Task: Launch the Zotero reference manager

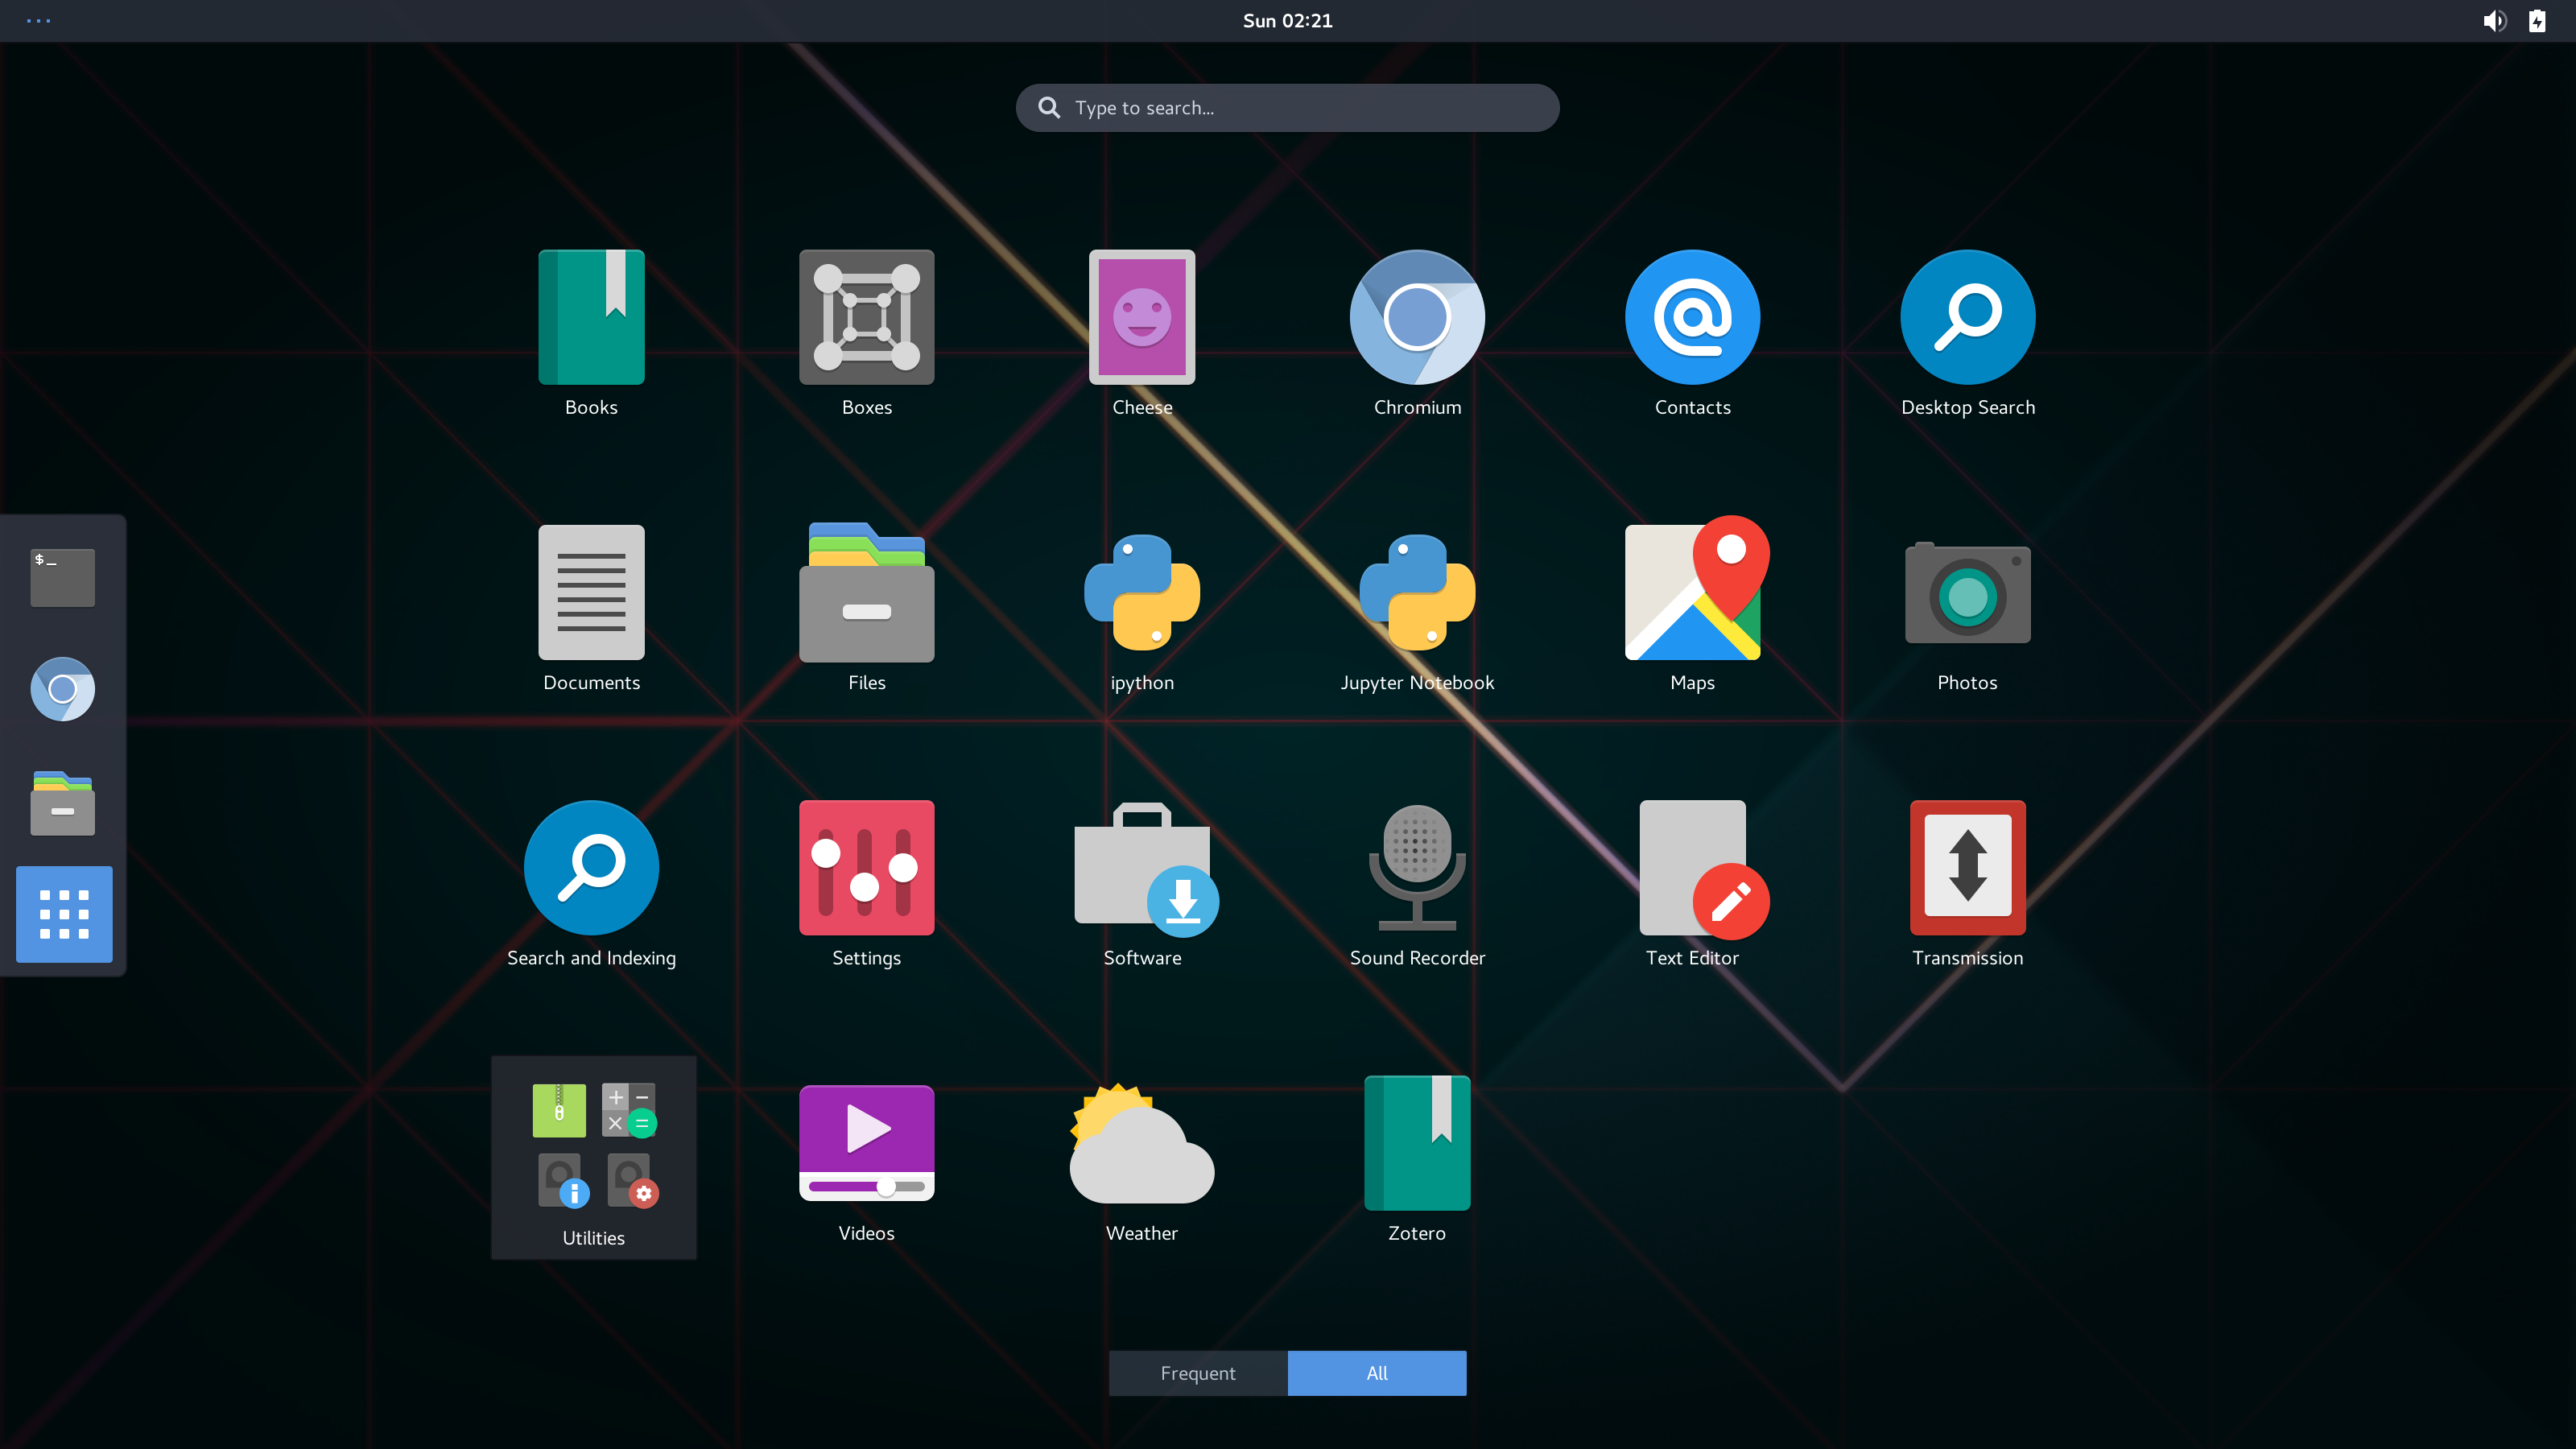Action: click(1416, 1143)
